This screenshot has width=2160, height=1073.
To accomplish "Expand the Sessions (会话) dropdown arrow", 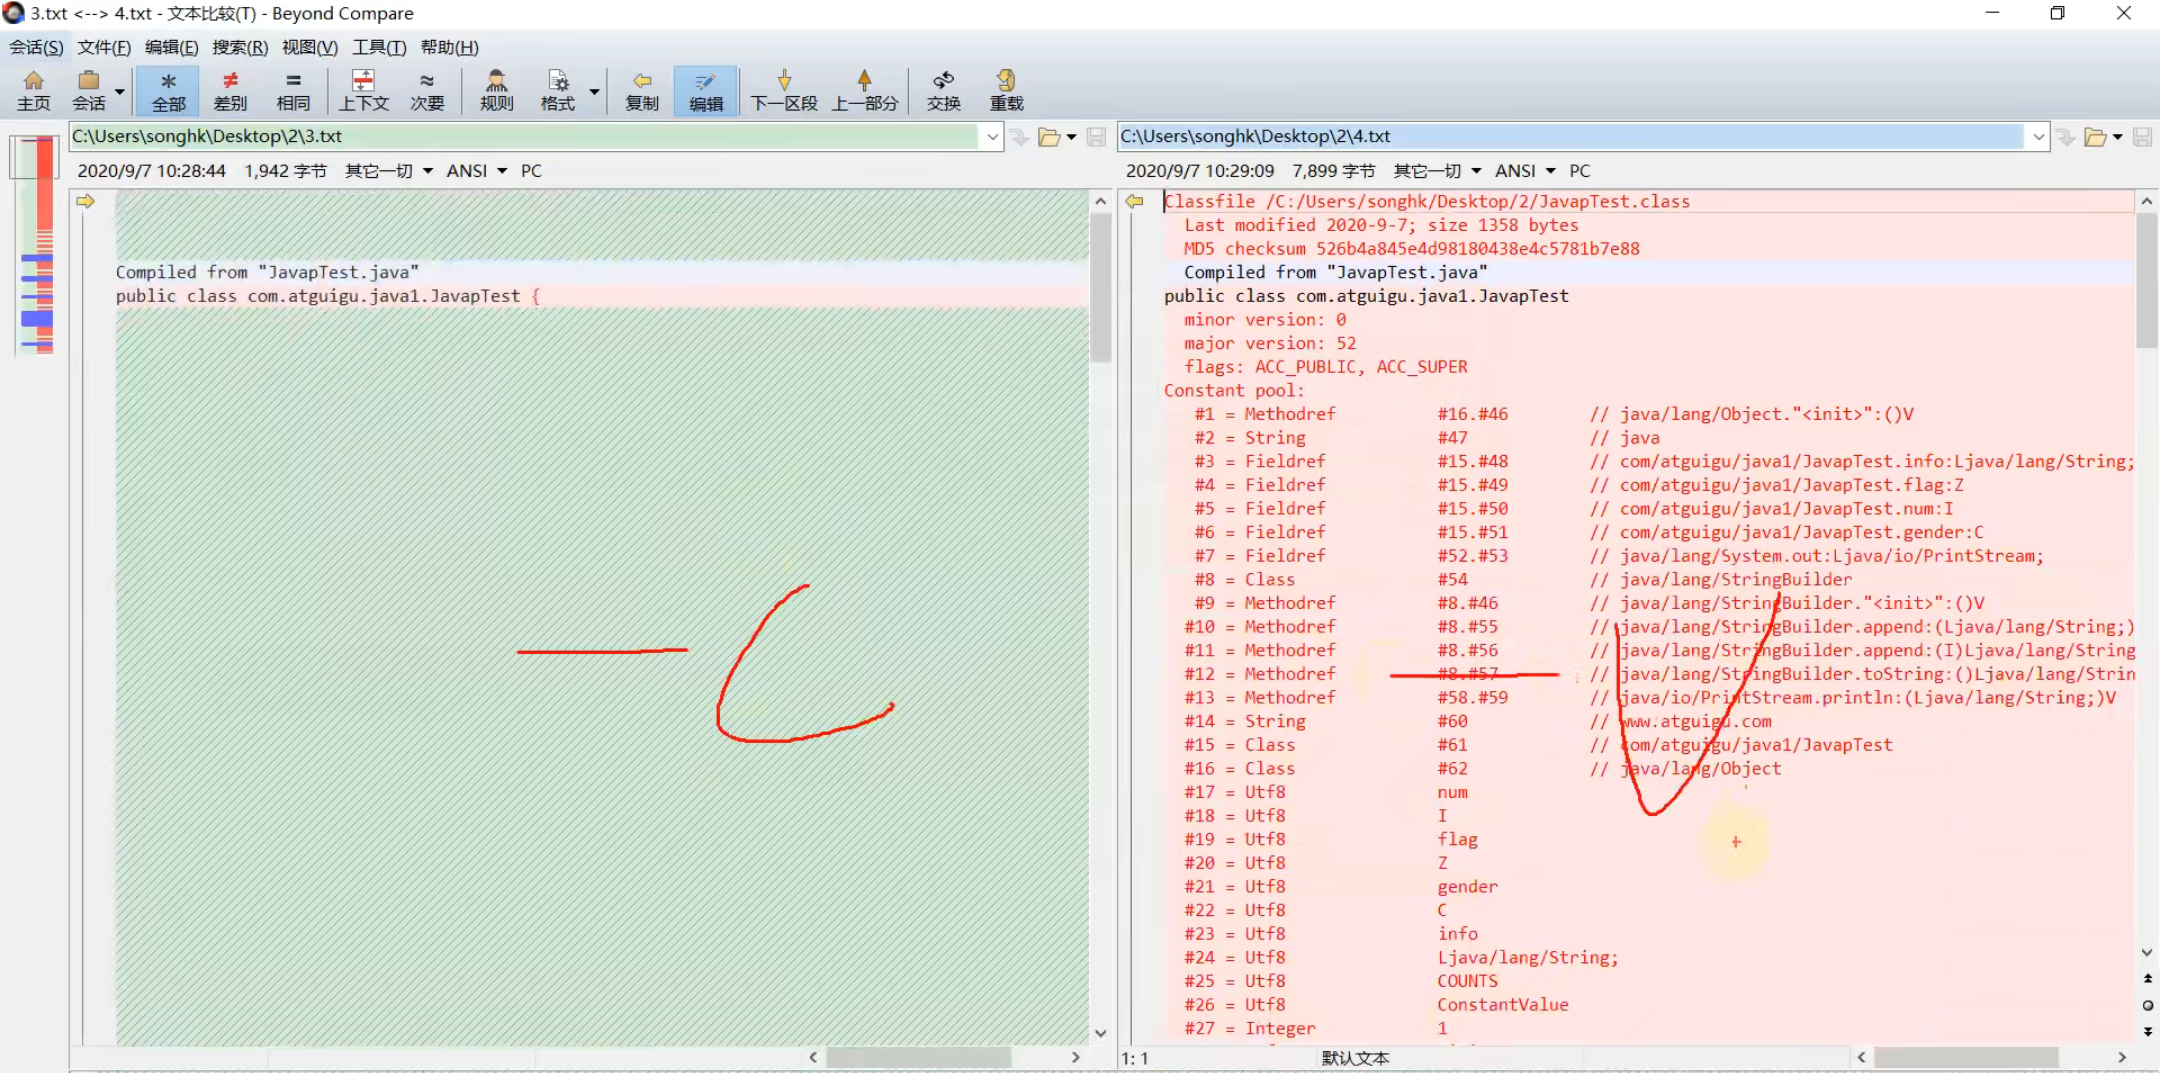I will tap(120, 91).
